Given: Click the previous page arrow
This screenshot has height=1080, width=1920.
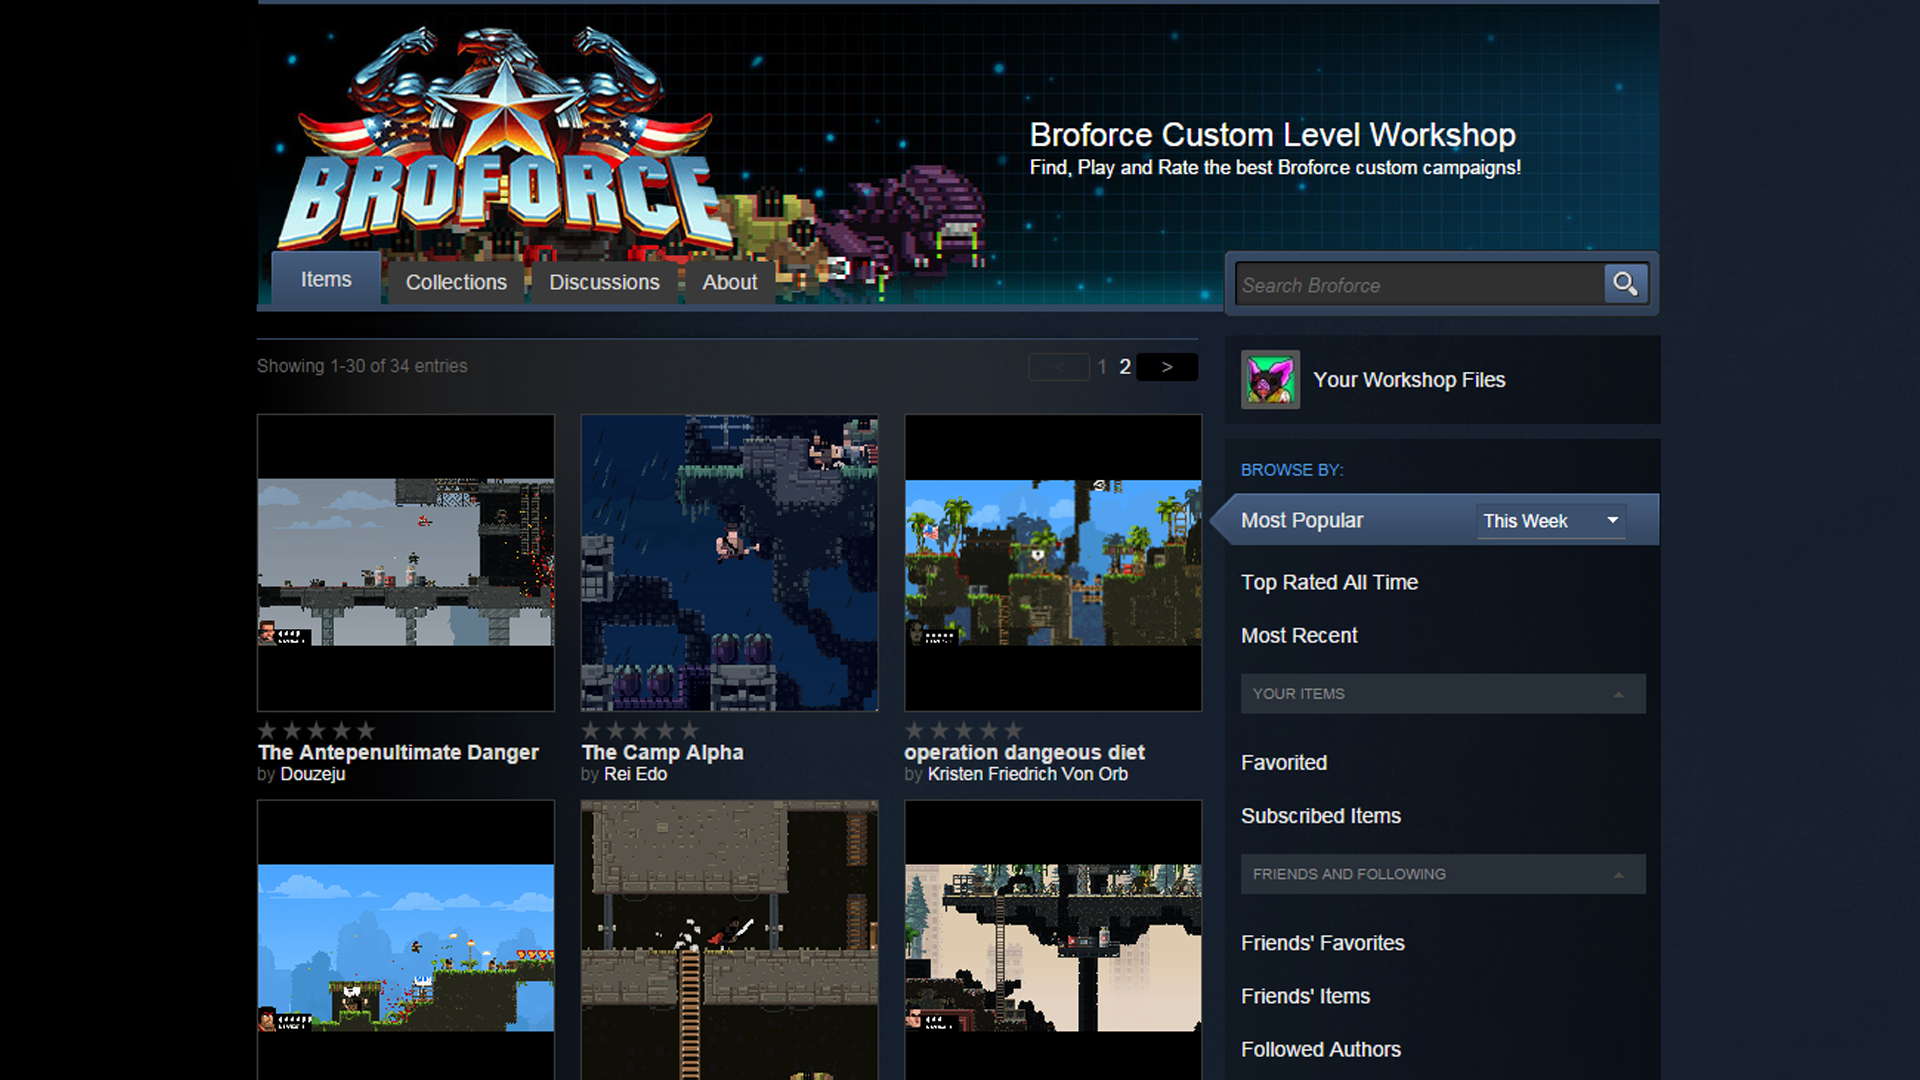Looking at the screenshot, I should coord(1058,367).
